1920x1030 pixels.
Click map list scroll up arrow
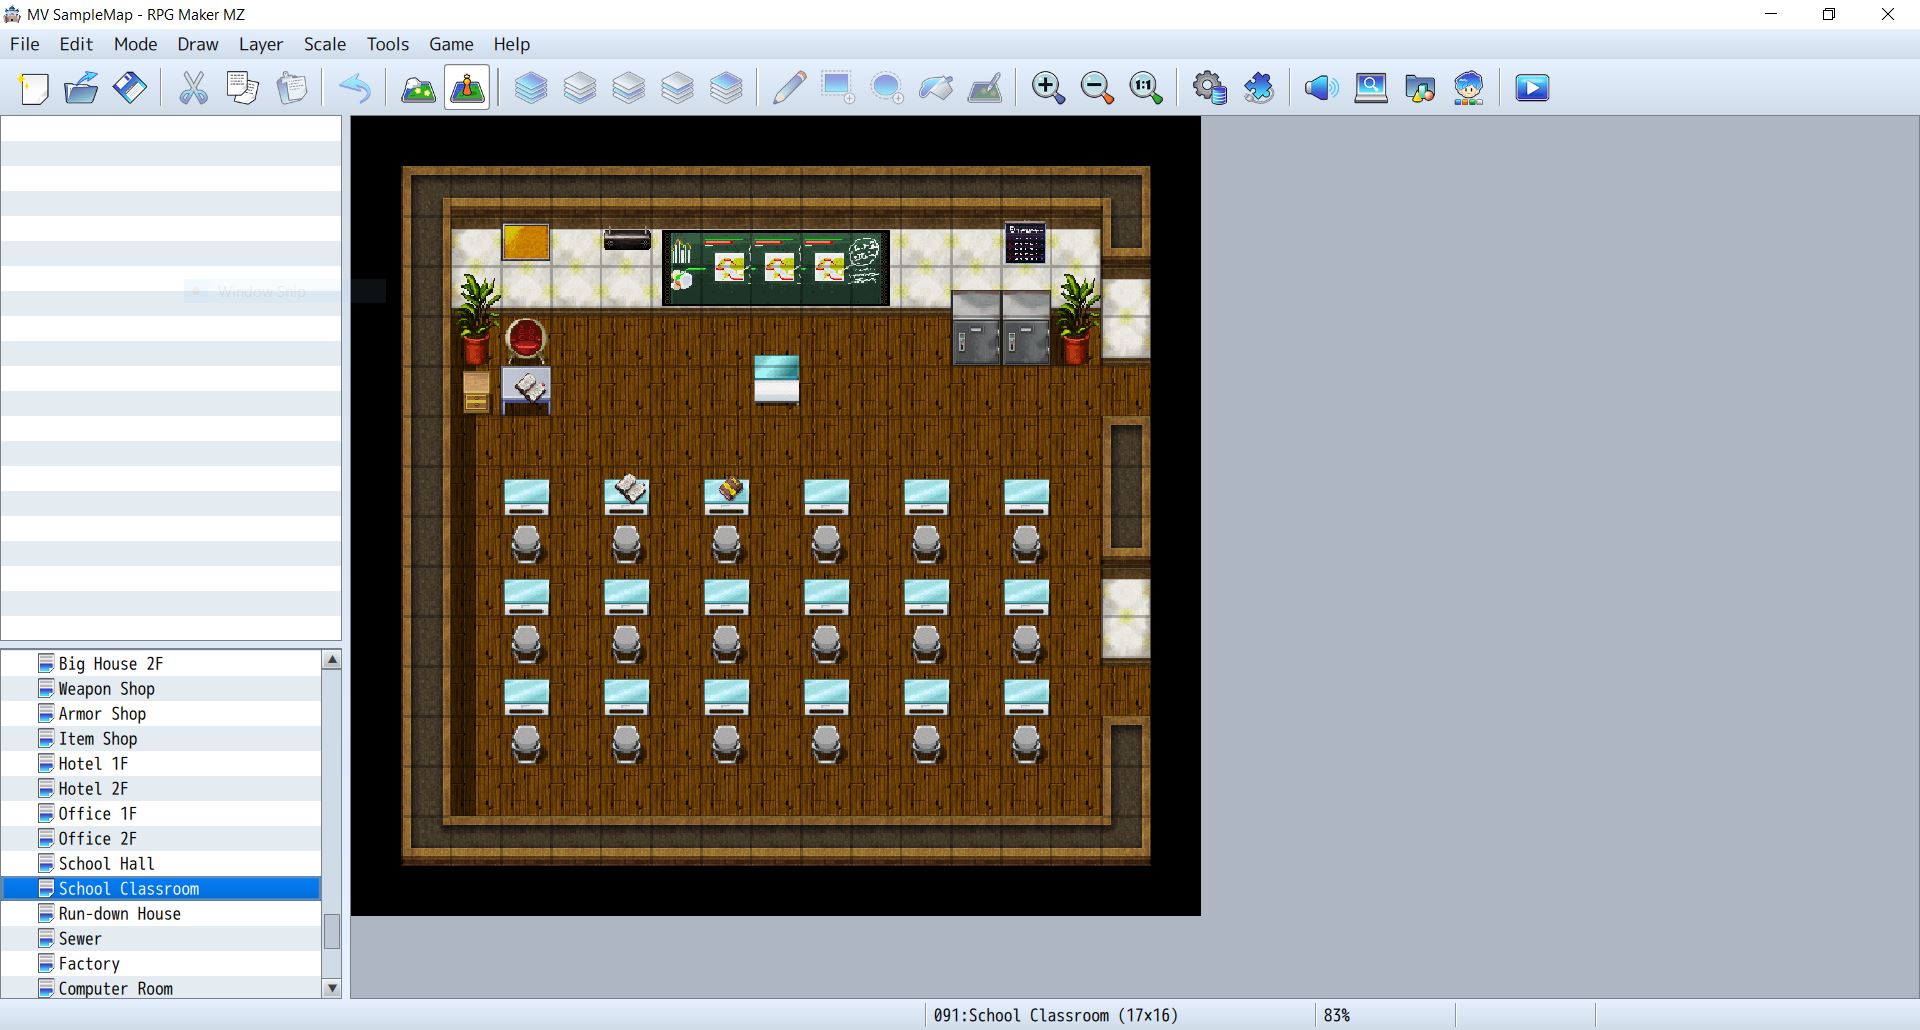tap(332, 660)
